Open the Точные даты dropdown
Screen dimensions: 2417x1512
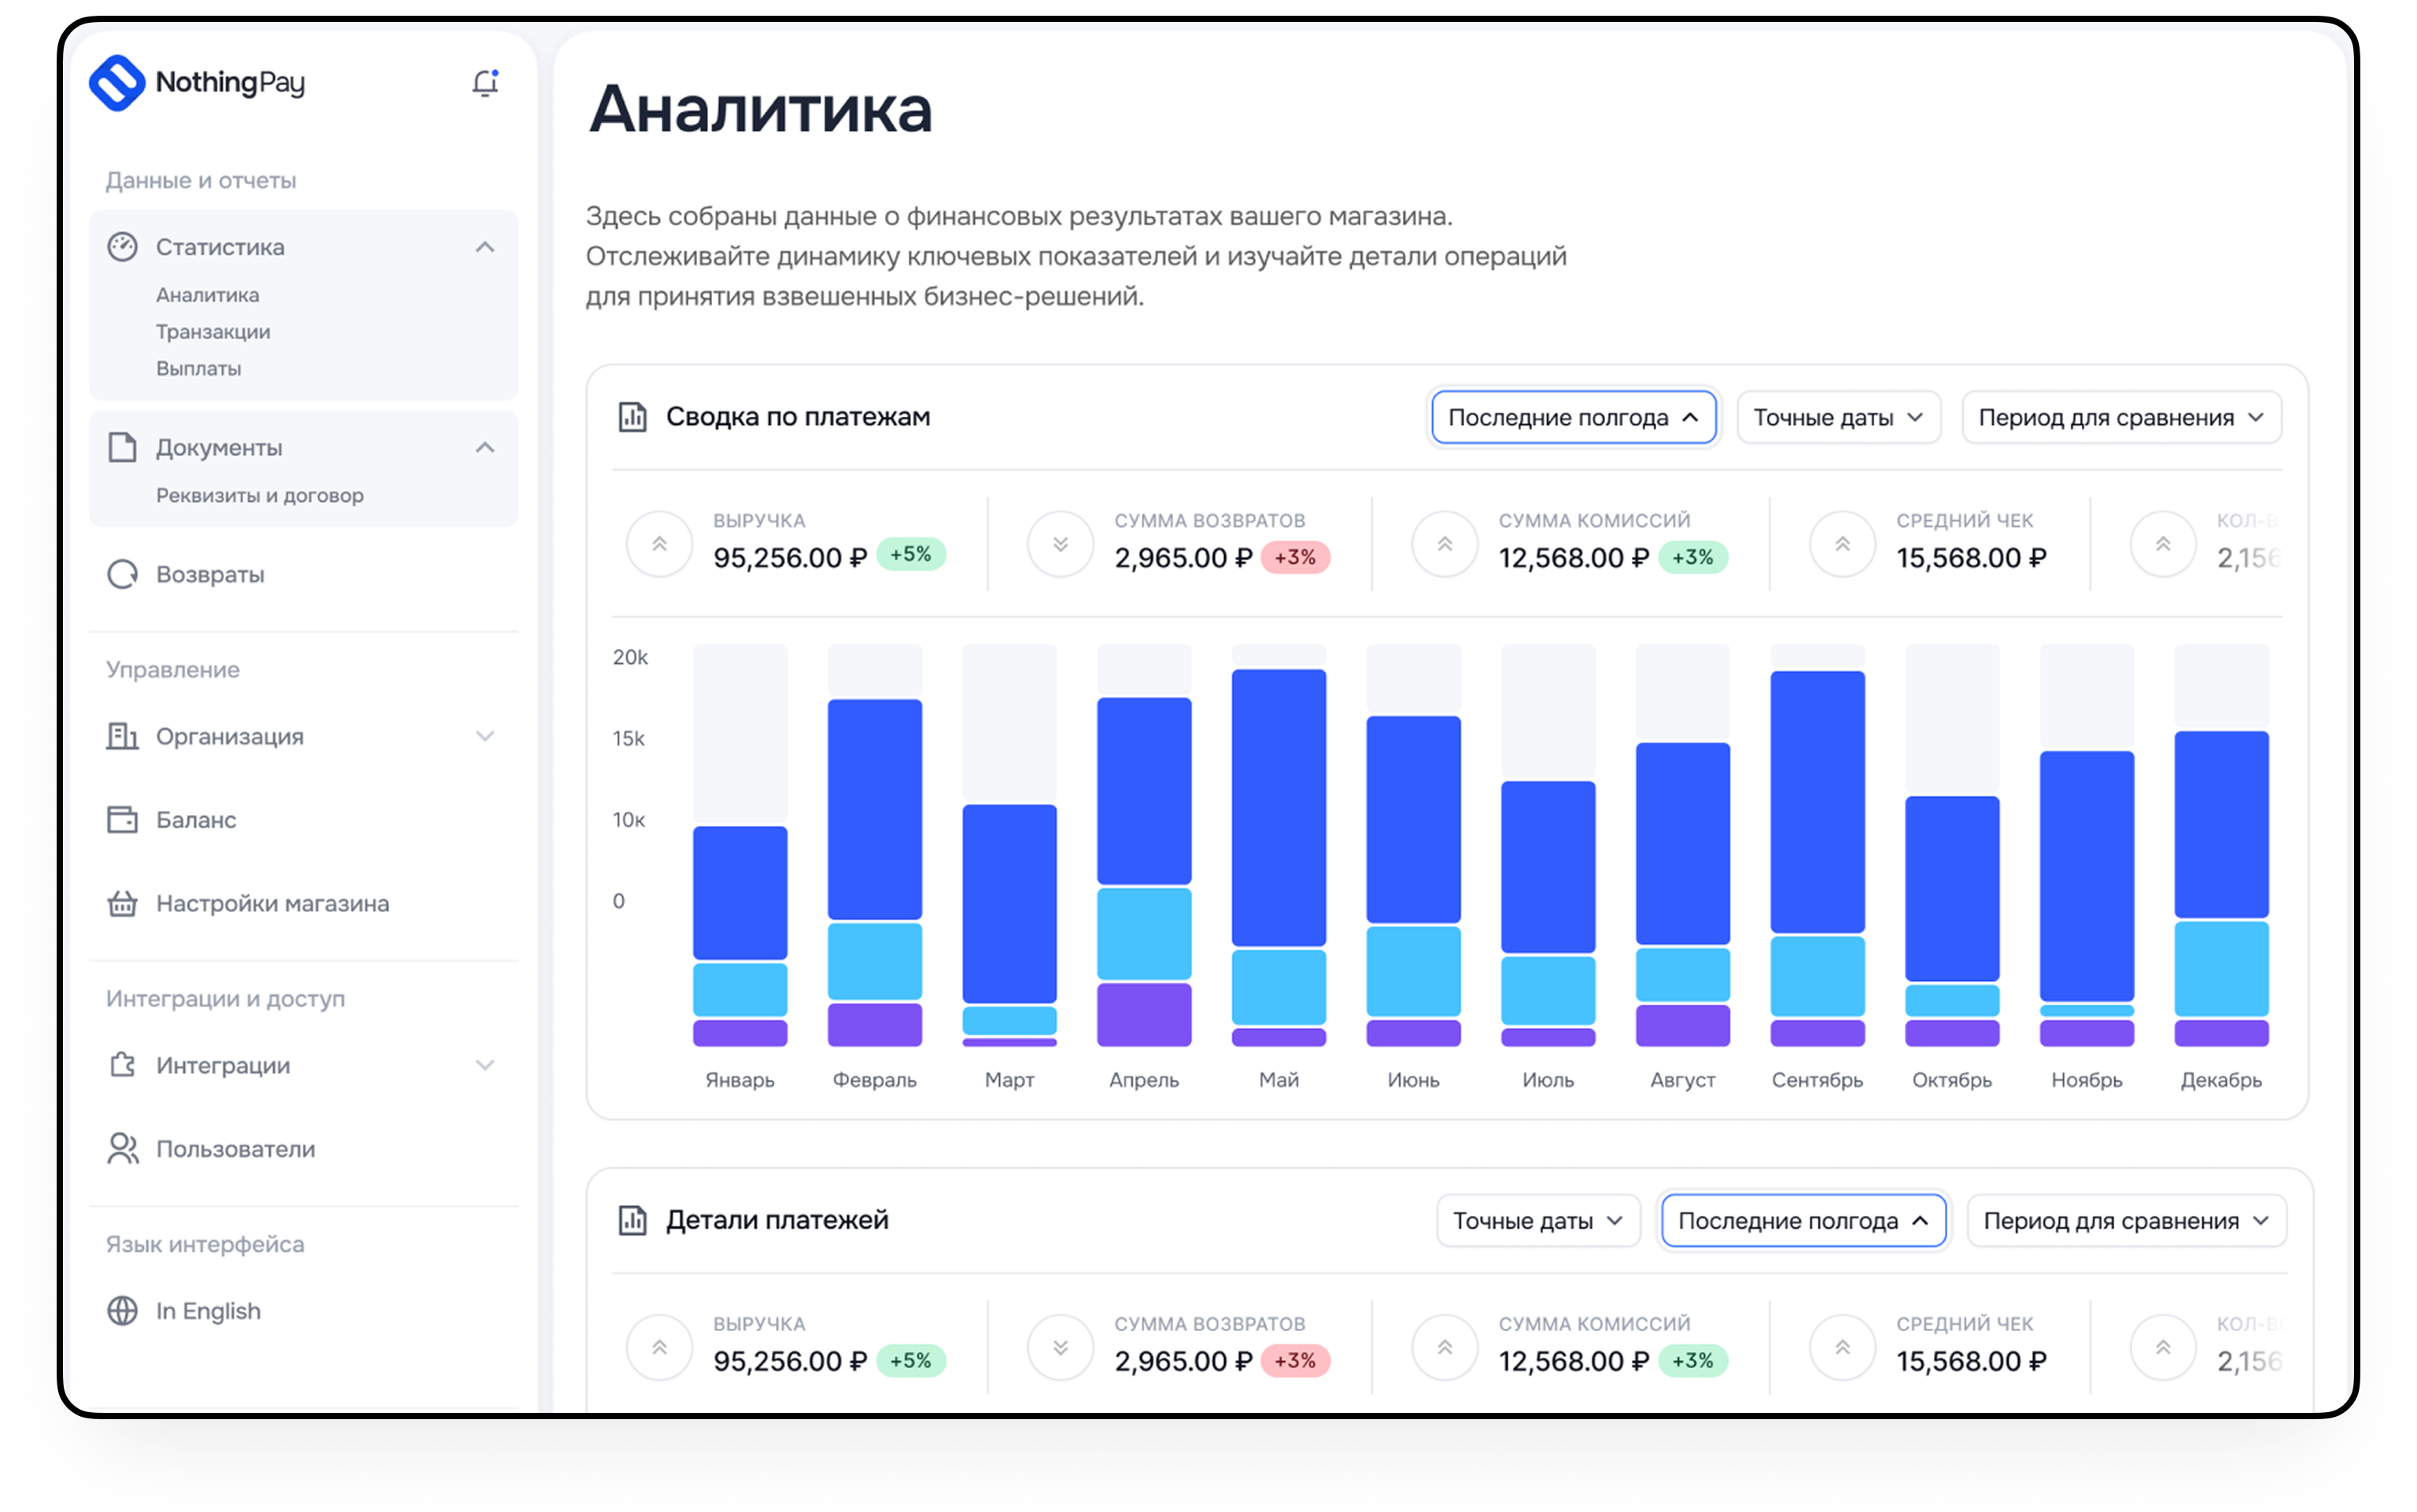[1838, 417]
